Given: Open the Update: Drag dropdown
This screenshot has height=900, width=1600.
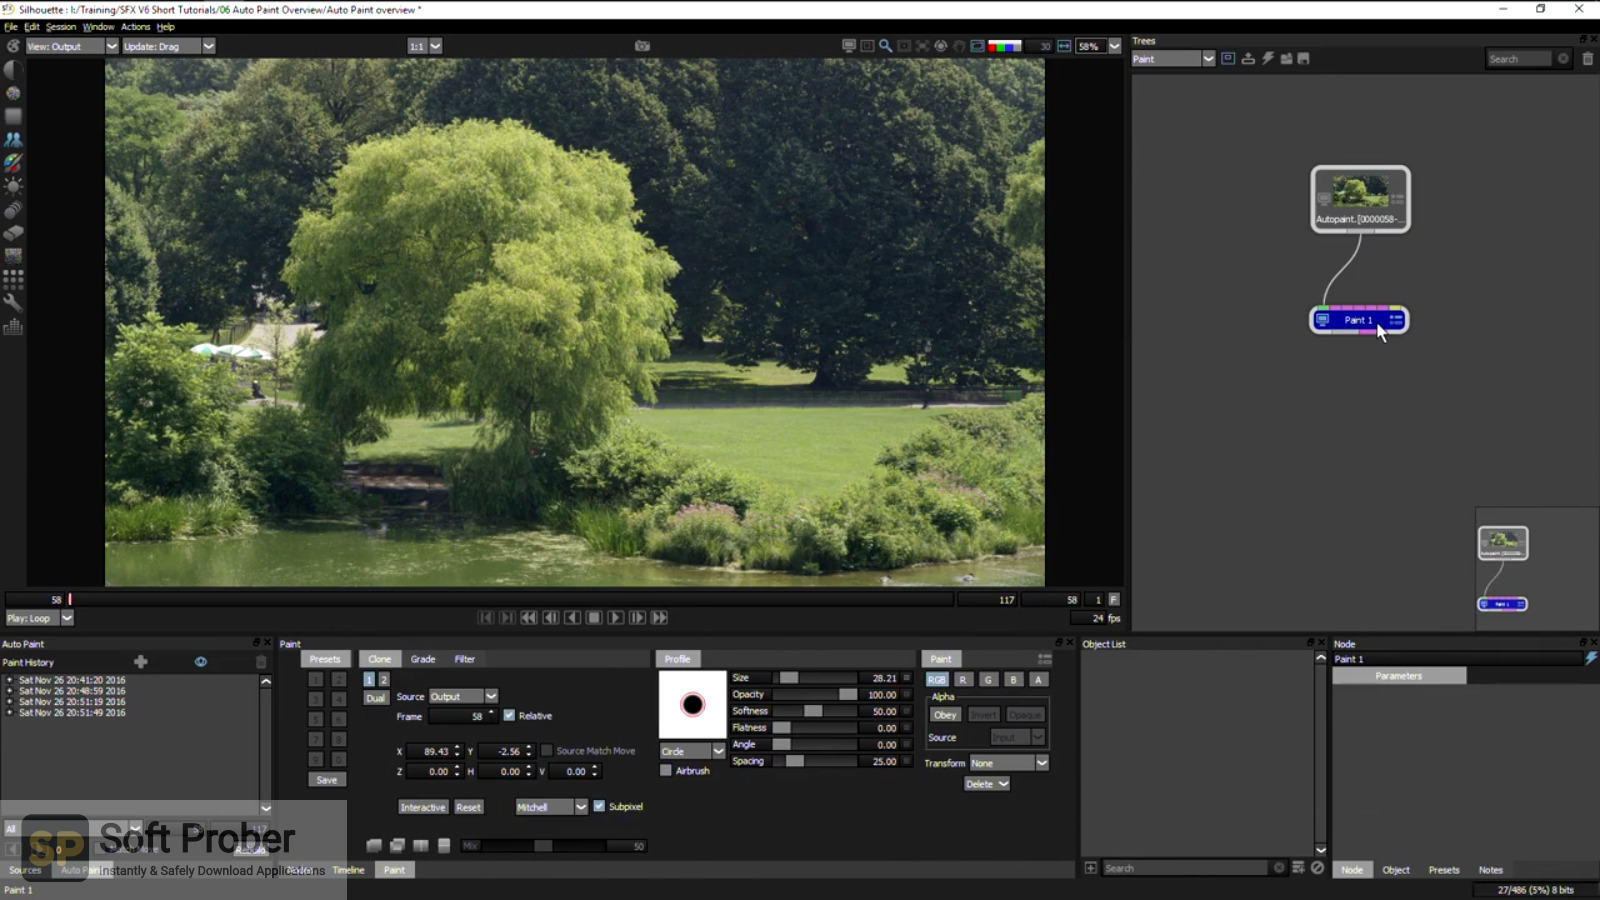Looking at the screenshot, I should (168, 46).
